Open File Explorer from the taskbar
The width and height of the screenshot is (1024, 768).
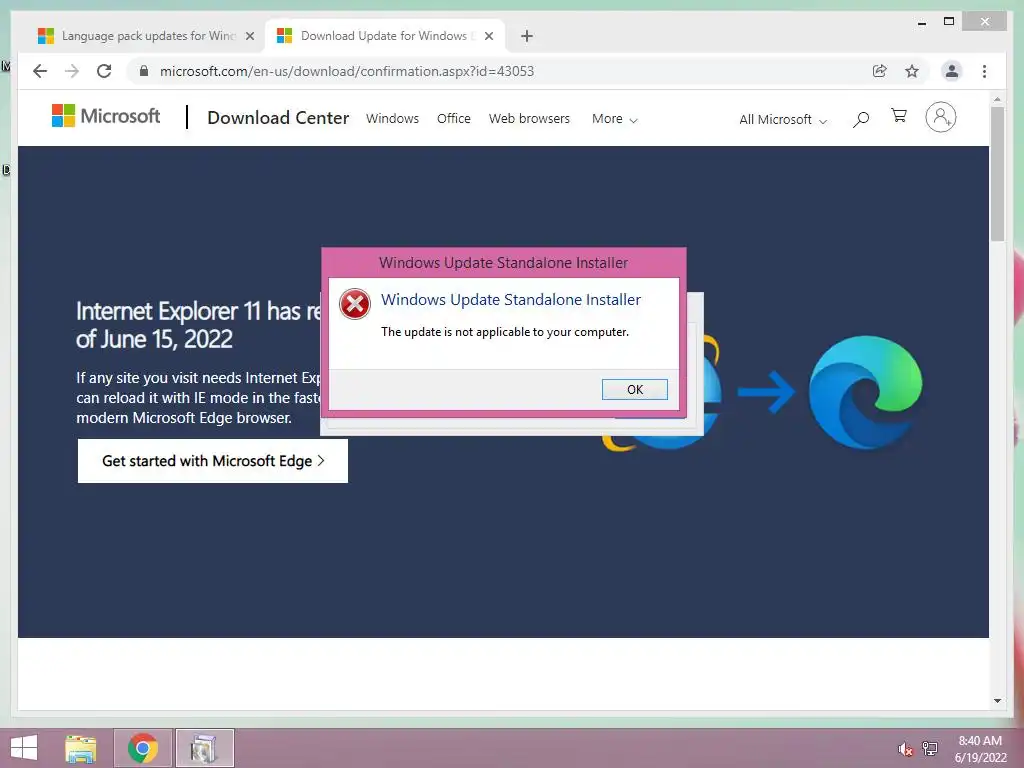click(x=81, y=748)
